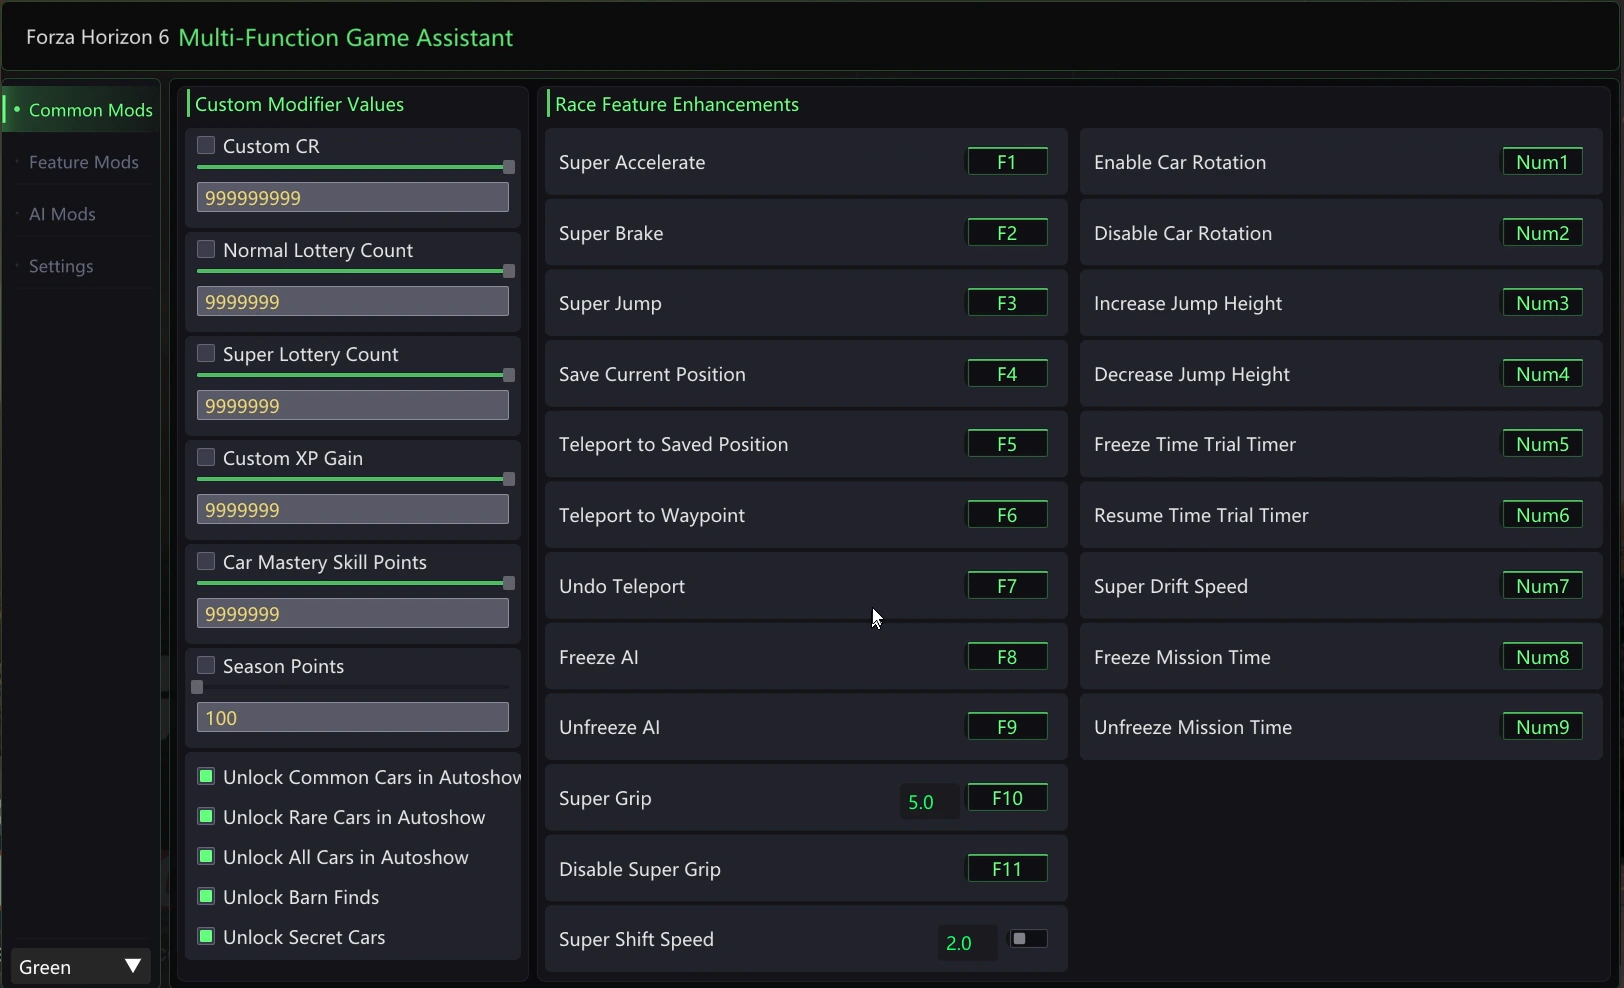Image resolution: width=1624 pixels, height=988 pixels.
Task: Click the Super Accelerate label
Action: [632, 162]
